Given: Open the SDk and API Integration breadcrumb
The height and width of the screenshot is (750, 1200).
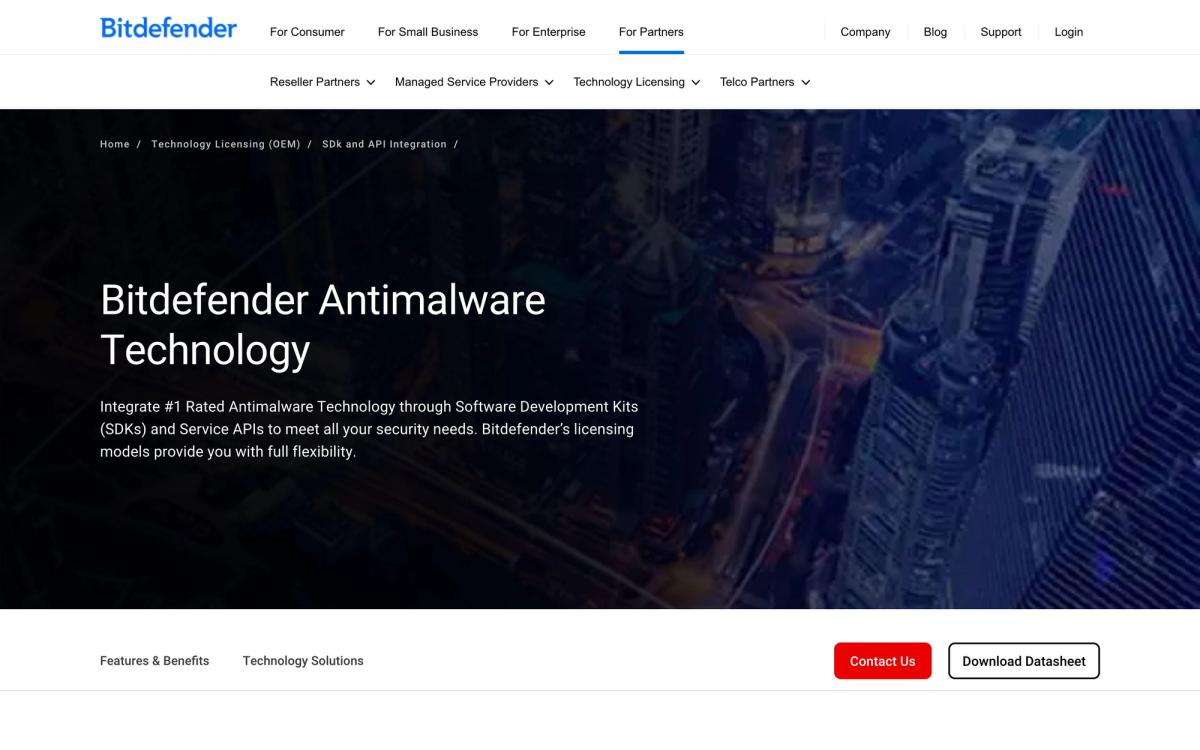Looking at the screenshot, I should [384, 144].
